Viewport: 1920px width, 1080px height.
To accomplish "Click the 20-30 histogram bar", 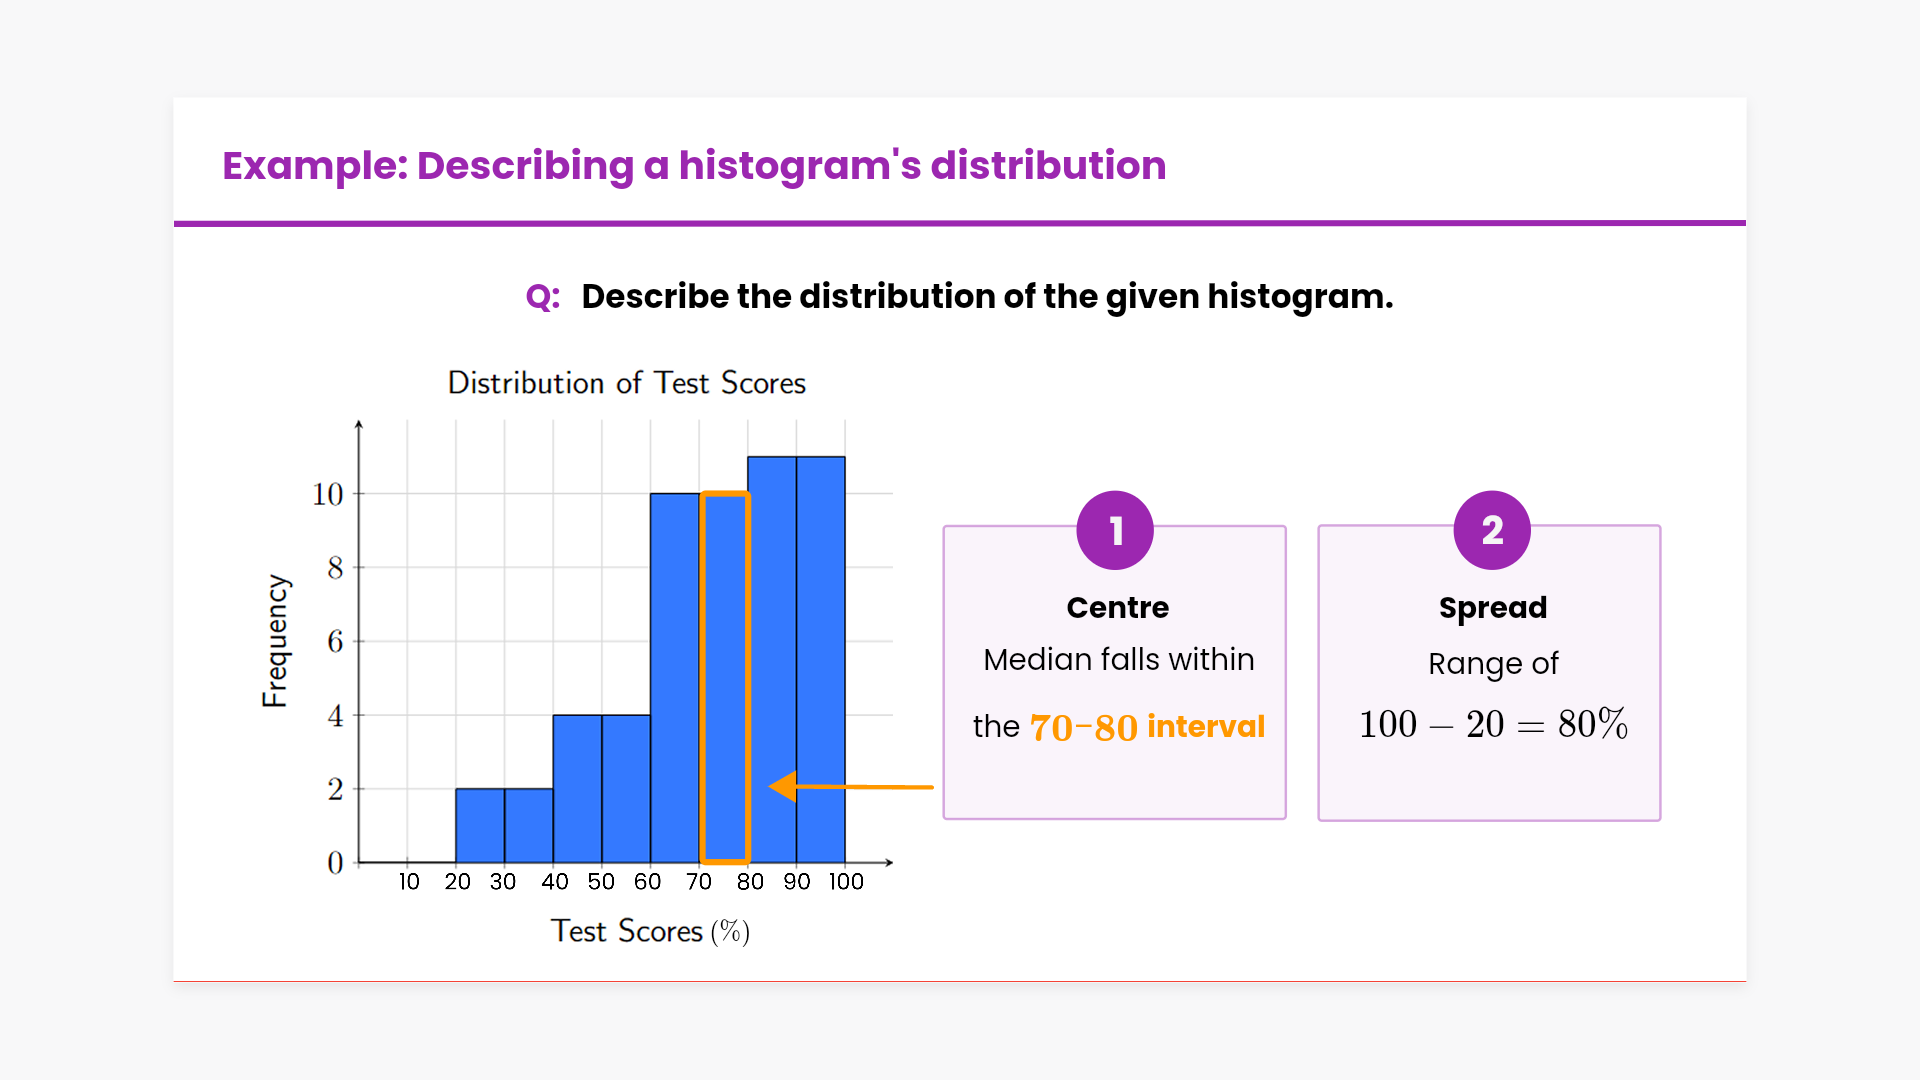I will (x=480, y=825).
